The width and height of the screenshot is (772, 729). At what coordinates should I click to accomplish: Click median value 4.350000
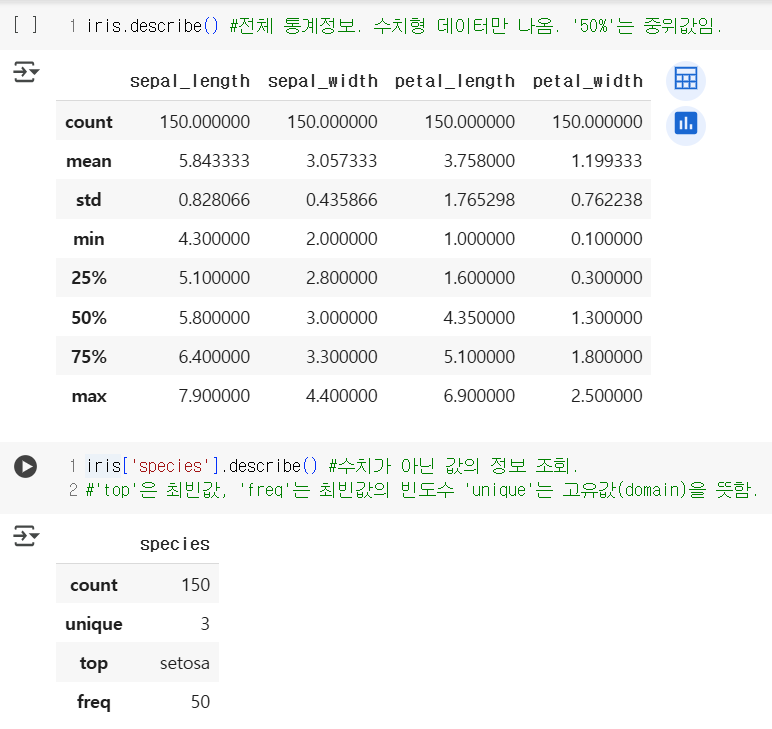point(479,317)
